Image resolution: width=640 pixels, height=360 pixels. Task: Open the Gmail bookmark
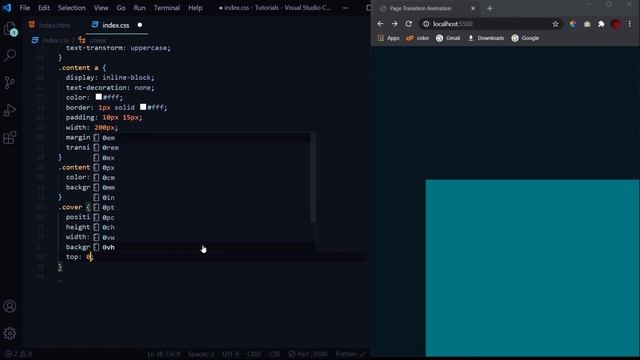pos(448,38)
